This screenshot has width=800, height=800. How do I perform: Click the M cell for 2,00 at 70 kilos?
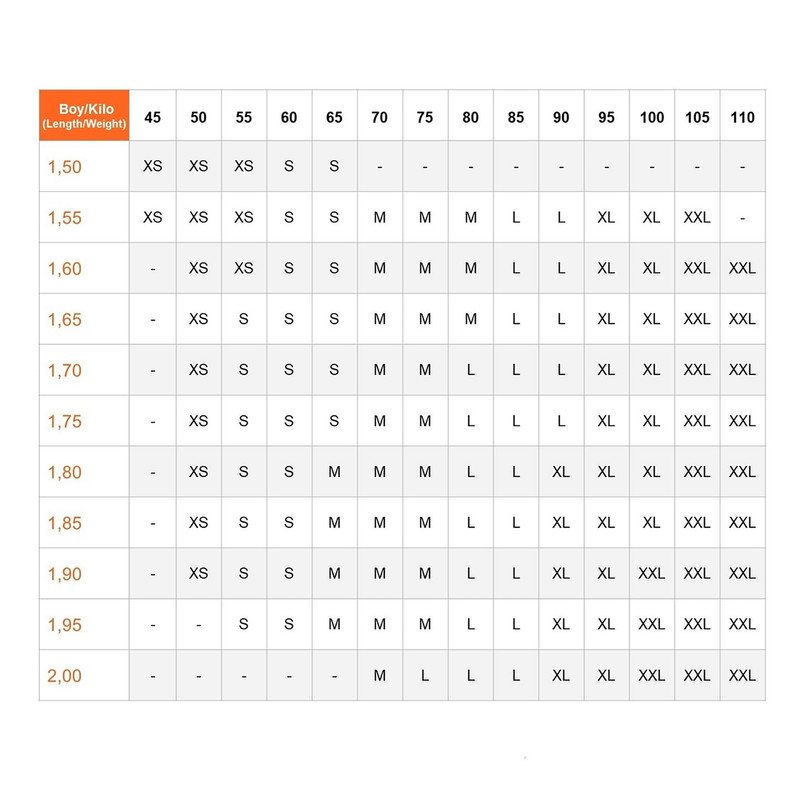[380, 675]
